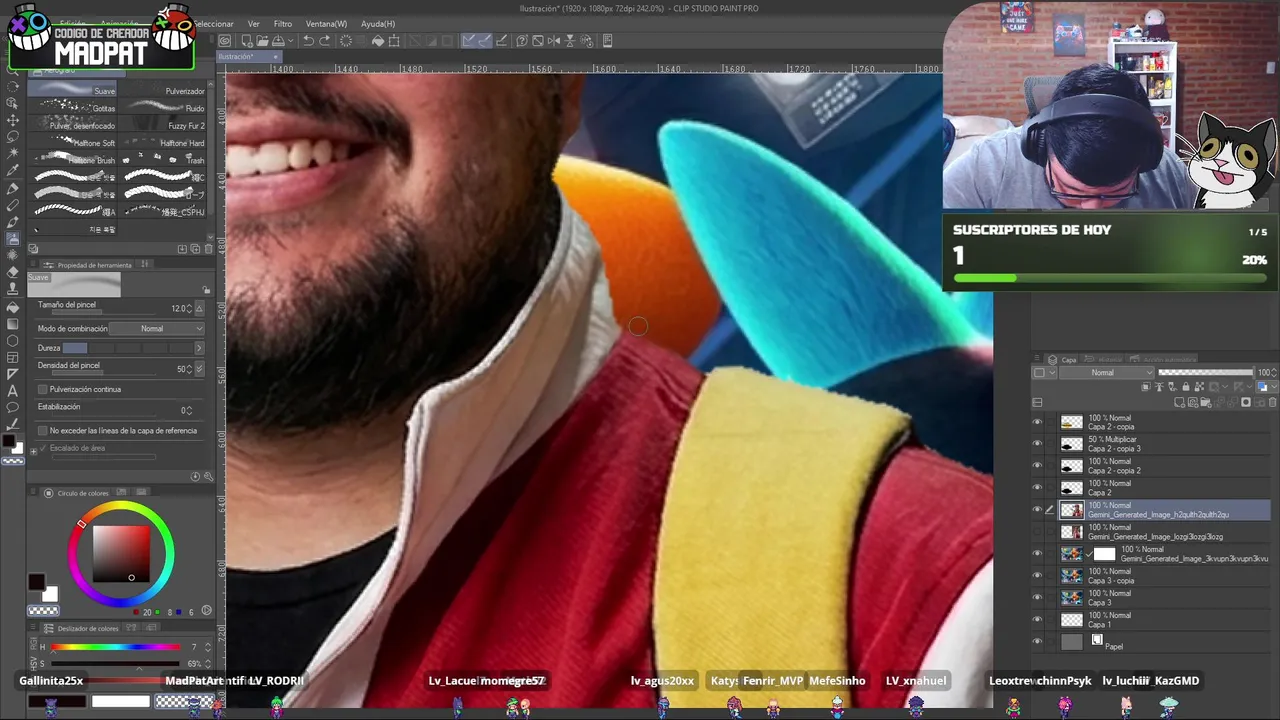The image size is (1280, 720).
Task: Click the Flip horizontal icon in command bar
Action: point(554,41)
